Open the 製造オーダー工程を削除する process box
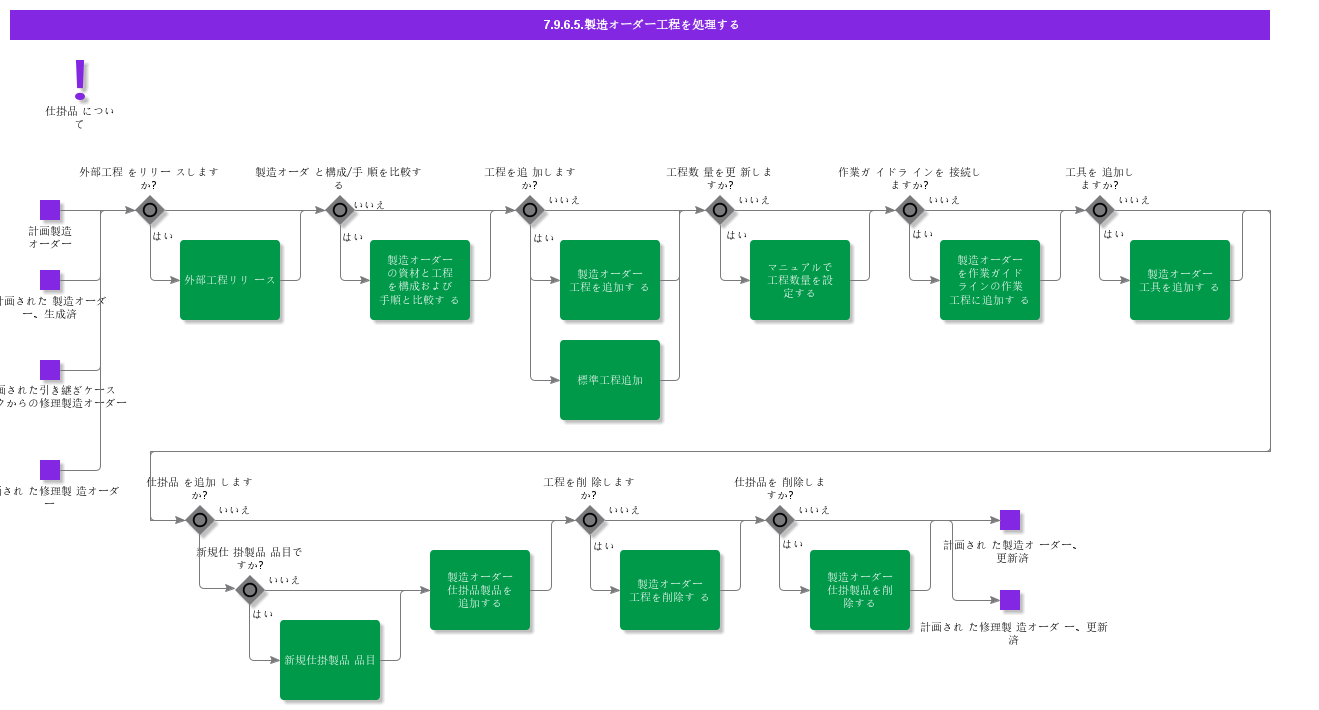Screen dimensions: 1319x710 pos(670,590)
